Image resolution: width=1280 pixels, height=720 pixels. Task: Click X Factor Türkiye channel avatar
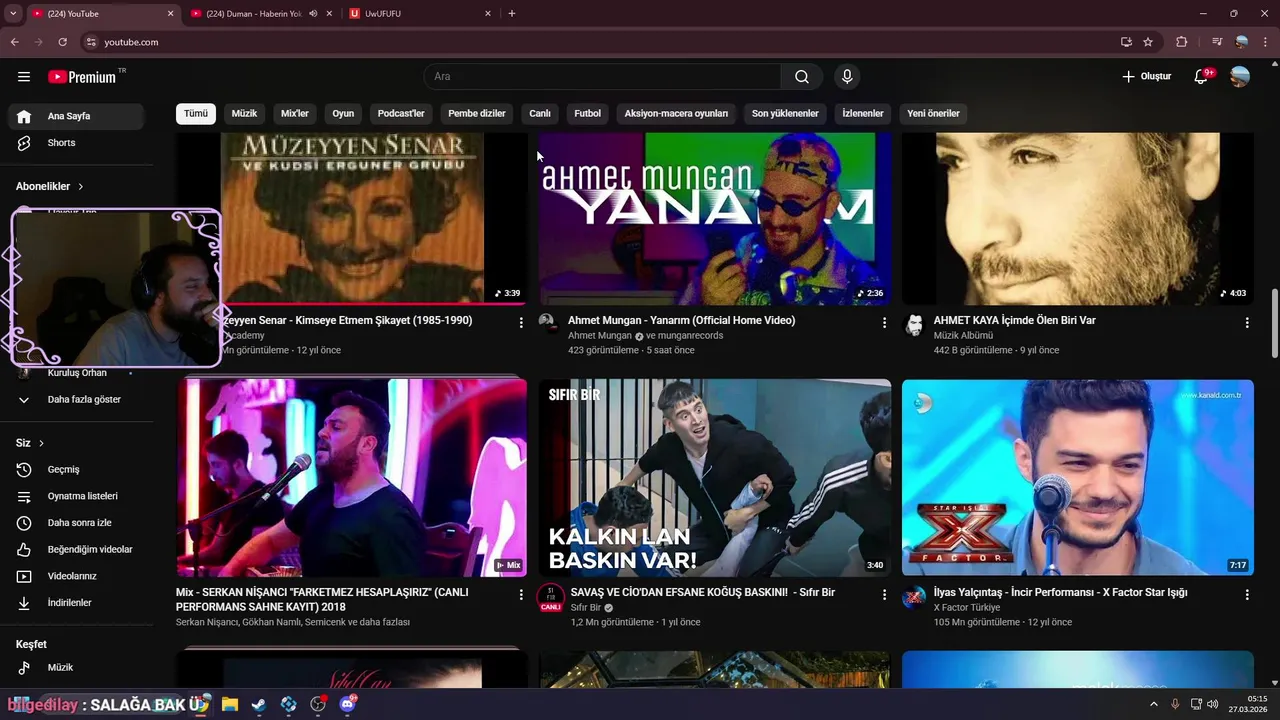point(914,598)
